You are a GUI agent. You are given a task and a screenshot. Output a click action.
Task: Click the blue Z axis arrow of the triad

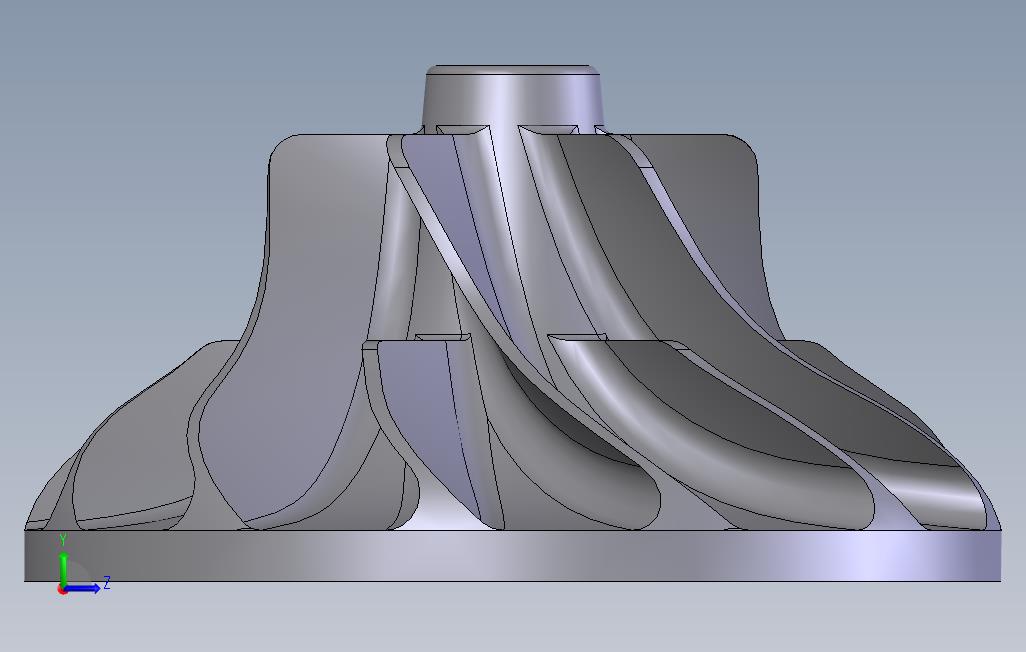click(x=82, y=589)
